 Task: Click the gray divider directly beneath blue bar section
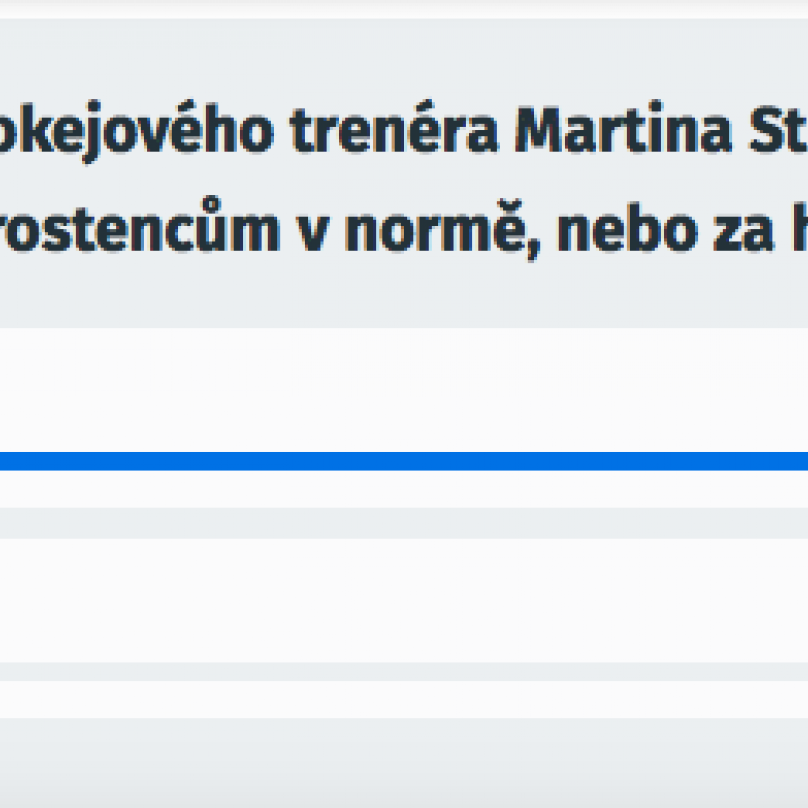pos(404,524)
